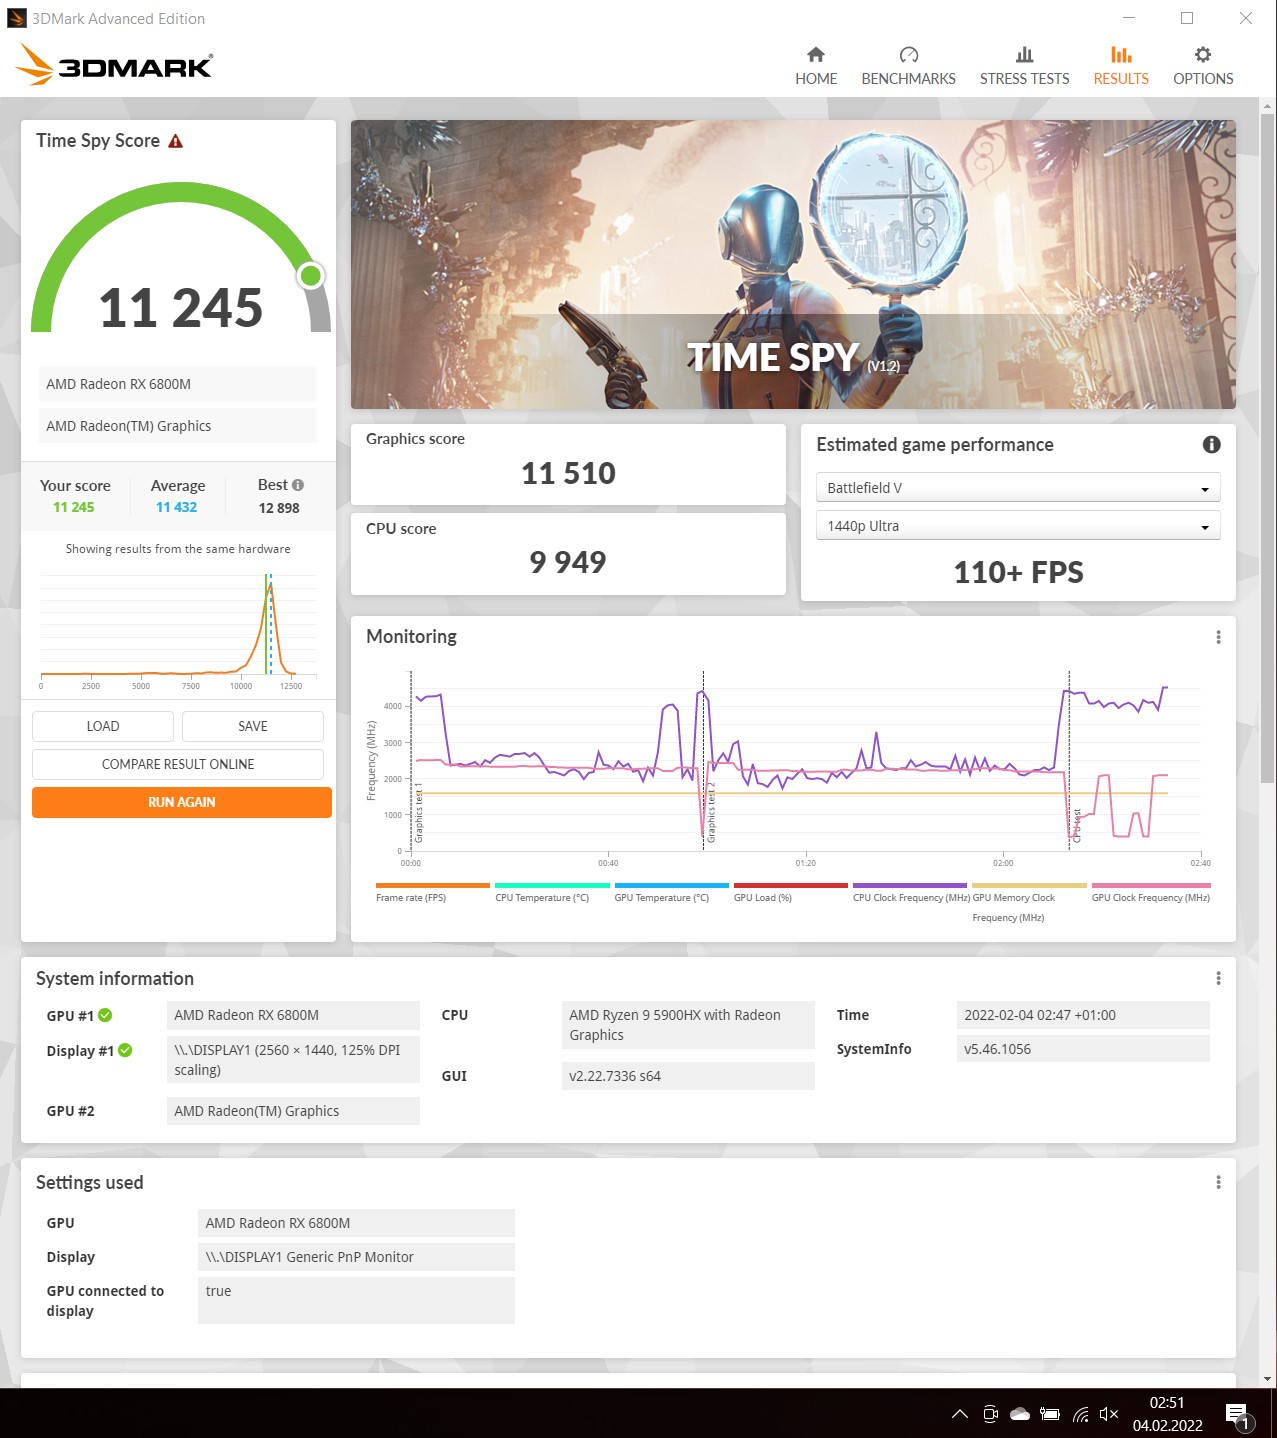Click the GPU #1 green check icon

(x=105, y=1015)
